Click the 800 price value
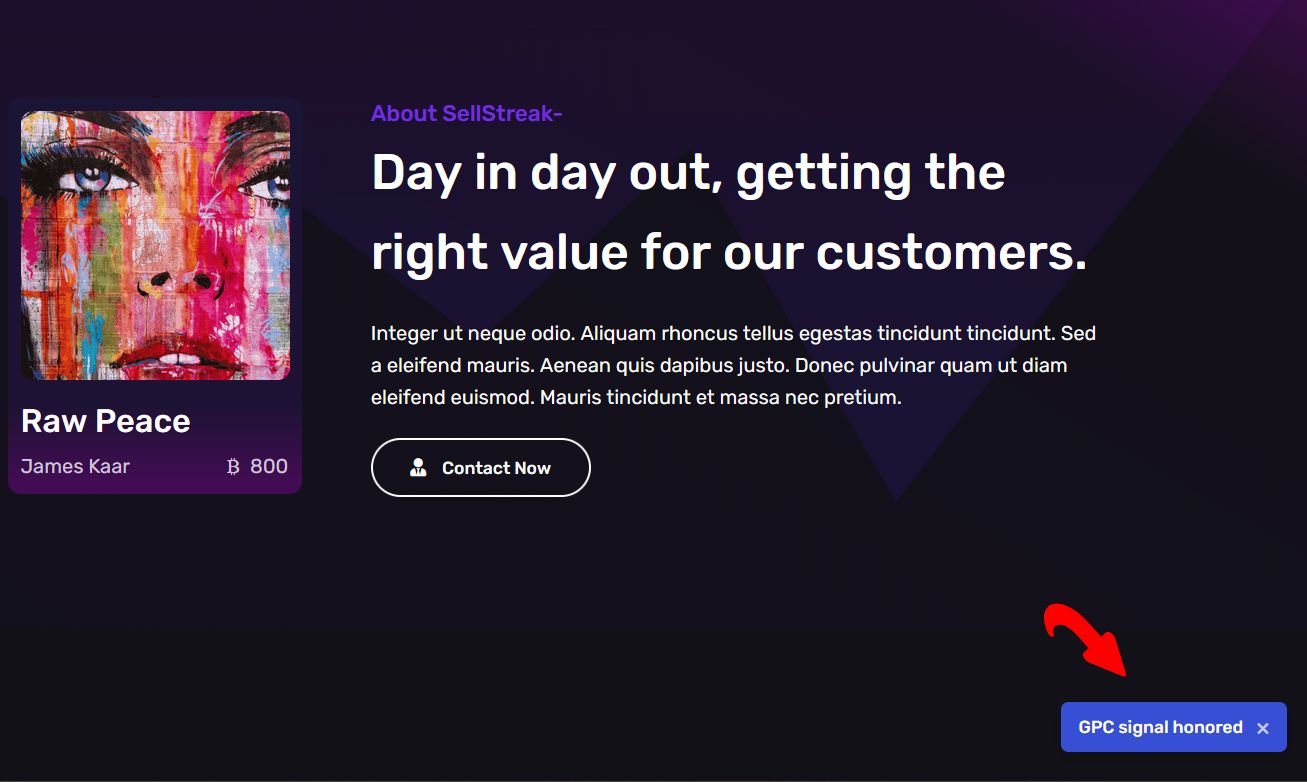Screen dimensions: 1307x782 coord(269,466)
